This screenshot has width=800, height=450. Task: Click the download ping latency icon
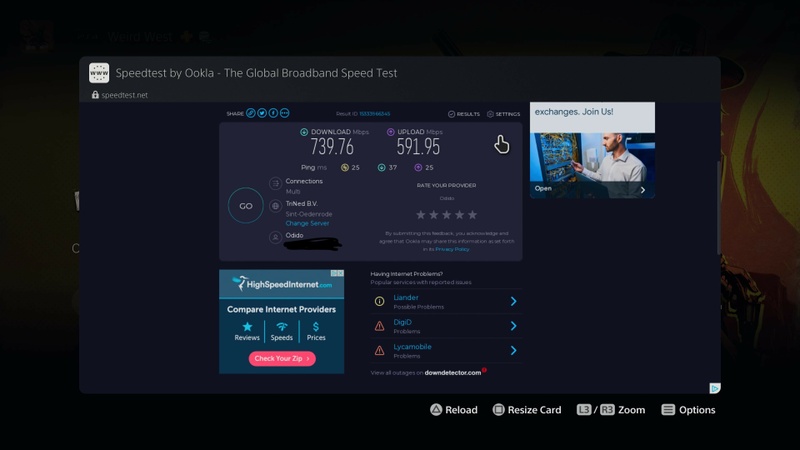[381, 167]
